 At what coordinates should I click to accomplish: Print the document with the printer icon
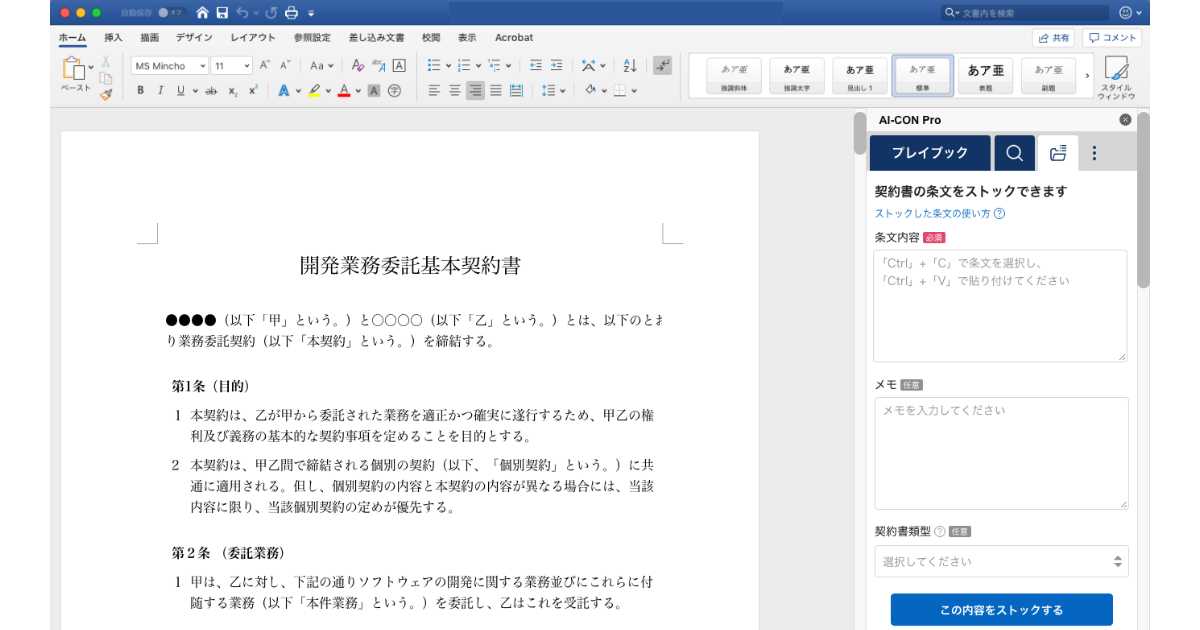point(292,13)
